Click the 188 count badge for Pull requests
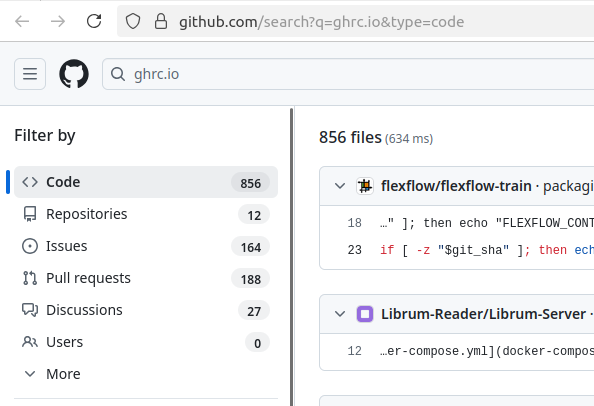Screen dimensions: 594x406 [x=250, y=279]
